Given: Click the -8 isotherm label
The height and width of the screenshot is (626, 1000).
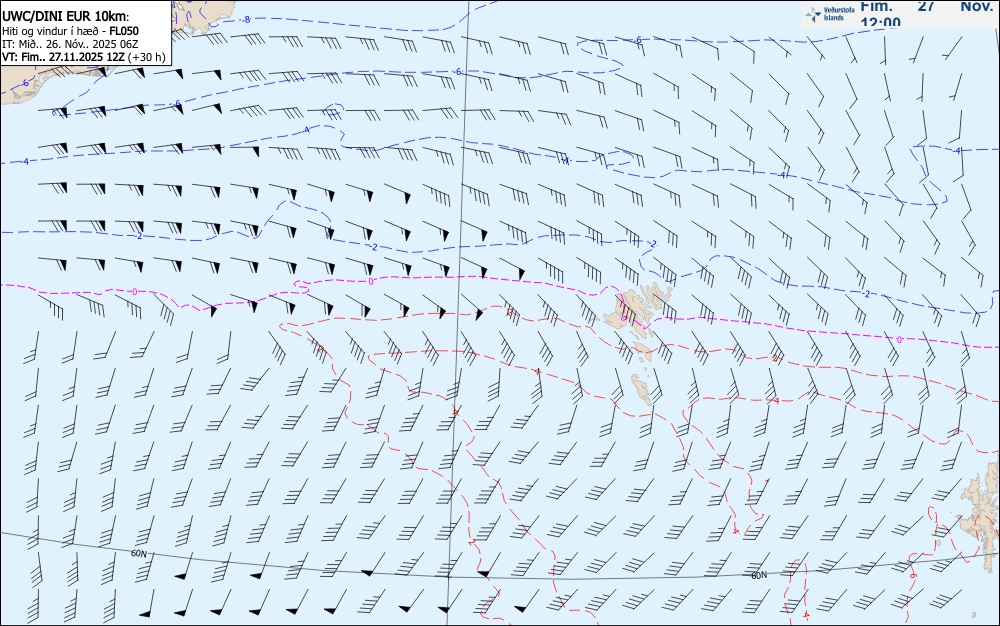Looking at the screenshot, I should point(246,20).
